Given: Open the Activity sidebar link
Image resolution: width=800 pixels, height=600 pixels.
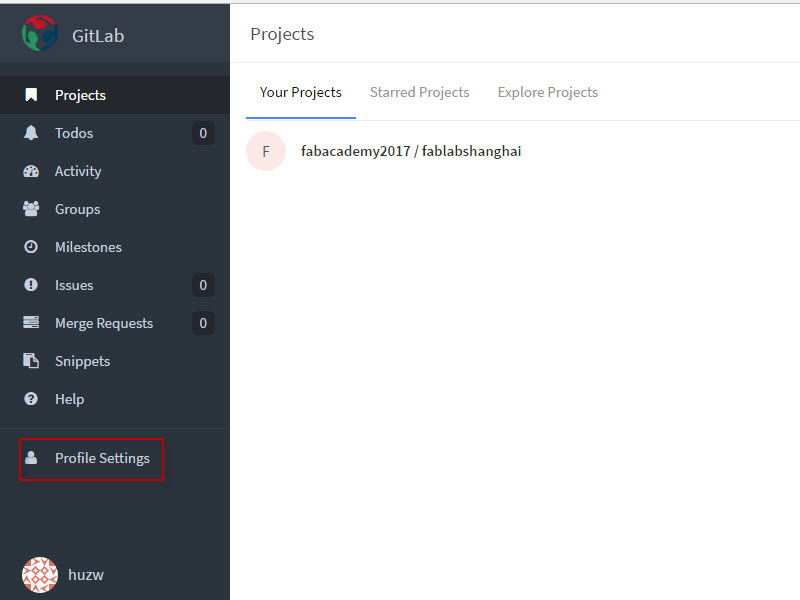Looking at the screenshot, I should point(115,171).
